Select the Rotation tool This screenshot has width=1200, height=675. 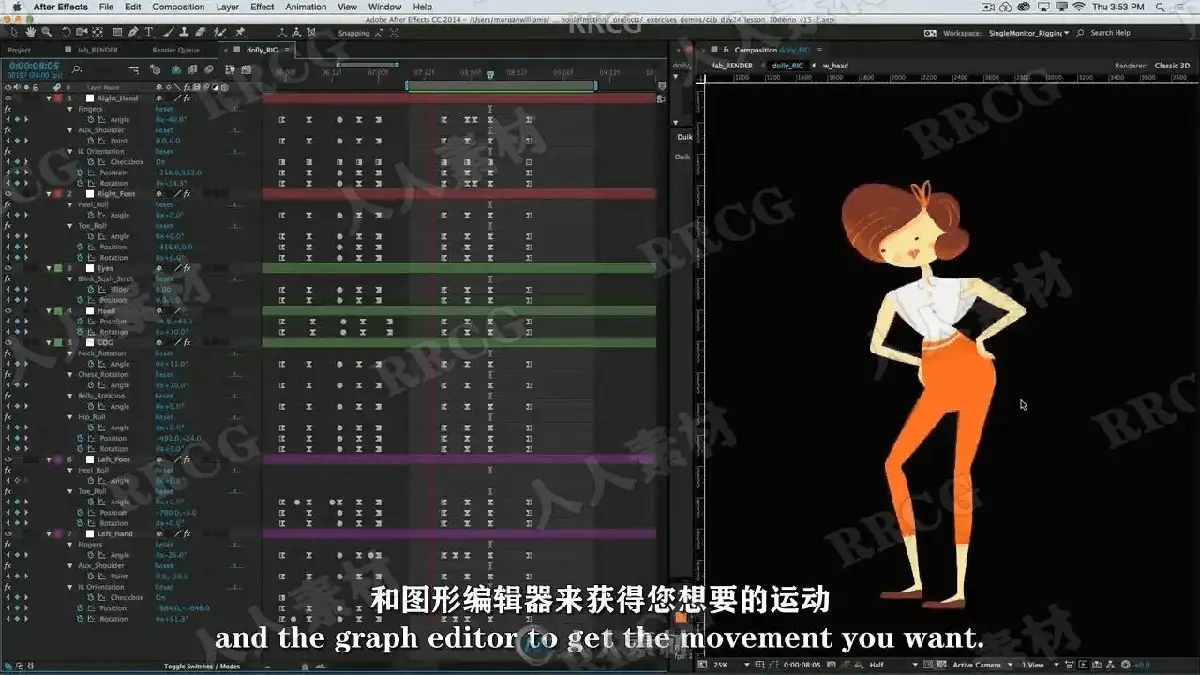coord(65,33)
